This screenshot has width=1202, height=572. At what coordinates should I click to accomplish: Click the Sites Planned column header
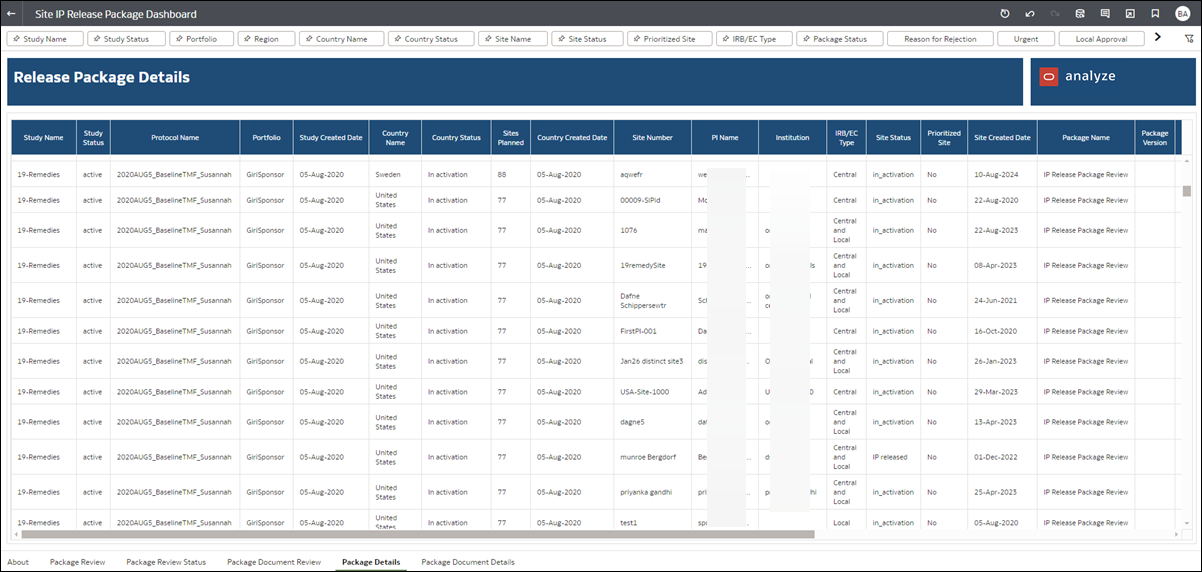[x=511, y=138]
